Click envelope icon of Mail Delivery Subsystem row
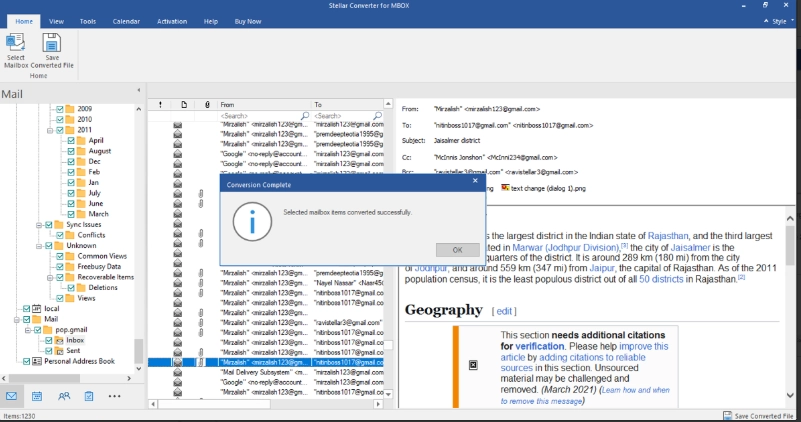801x422 pixels. coord(177,372)
